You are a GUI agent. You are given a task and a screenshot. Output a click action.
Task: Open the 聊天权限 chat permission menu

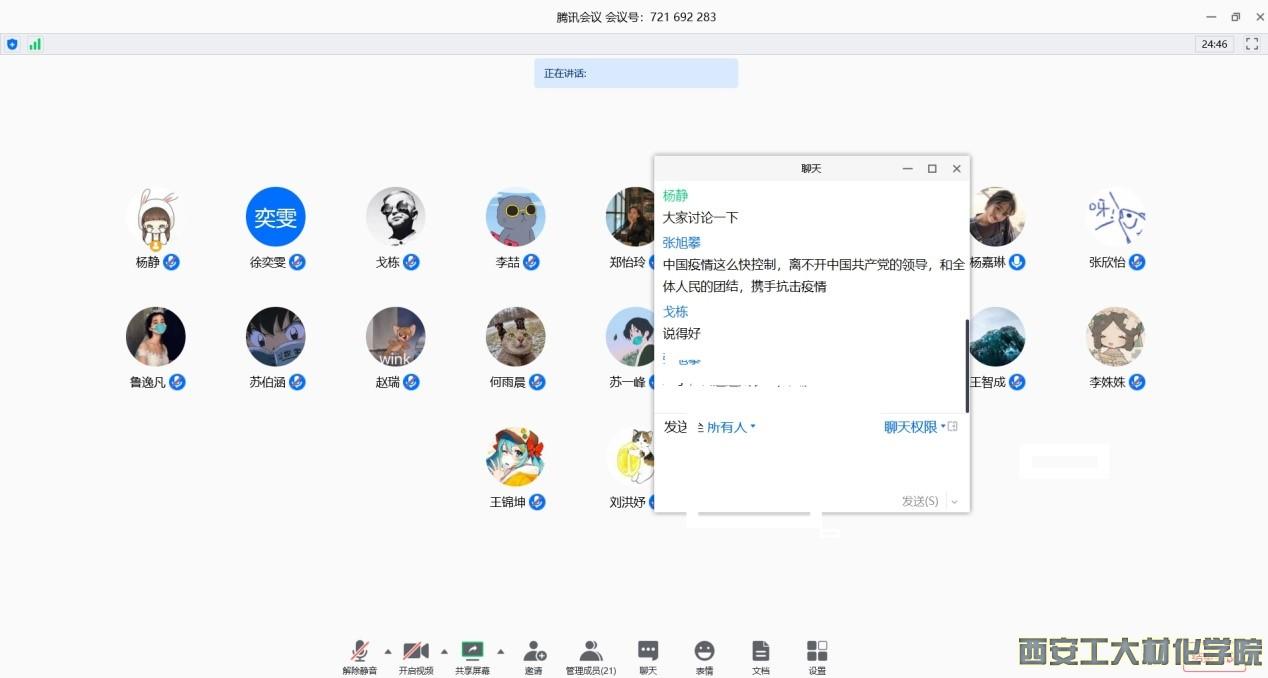914,427
